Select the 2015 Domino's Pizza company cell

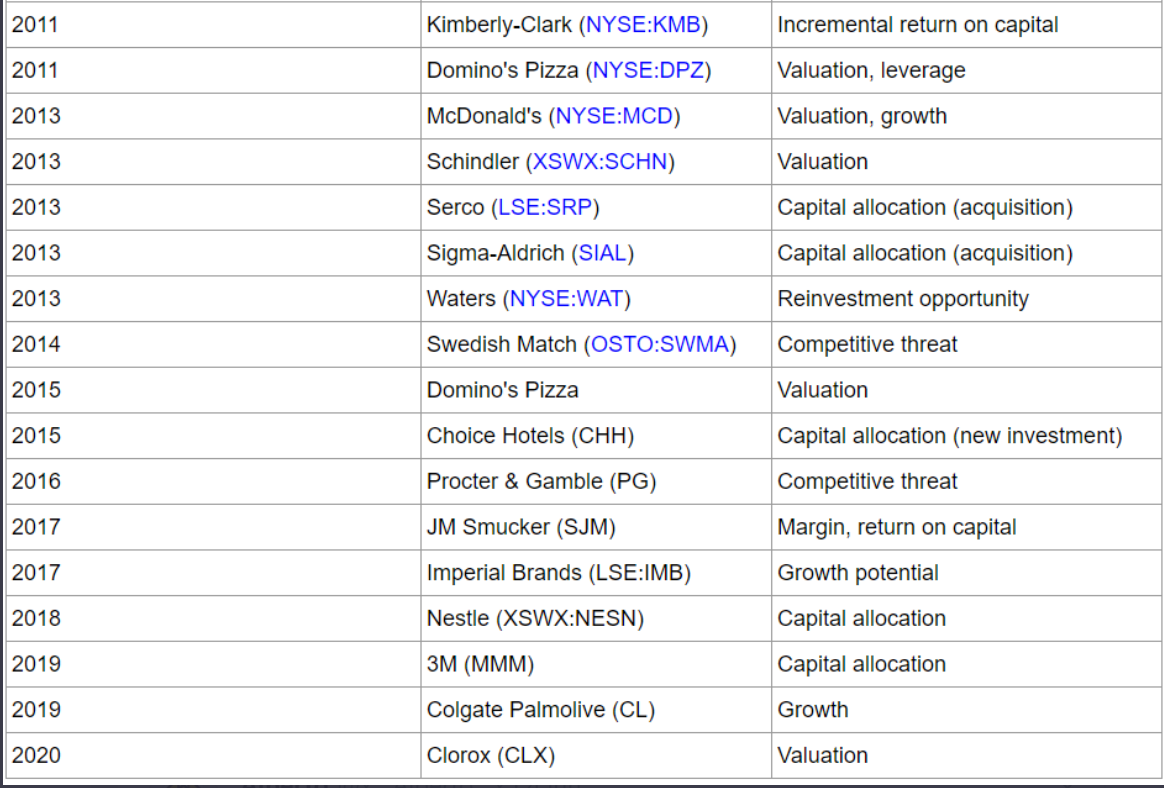click(x=596, y=390)
